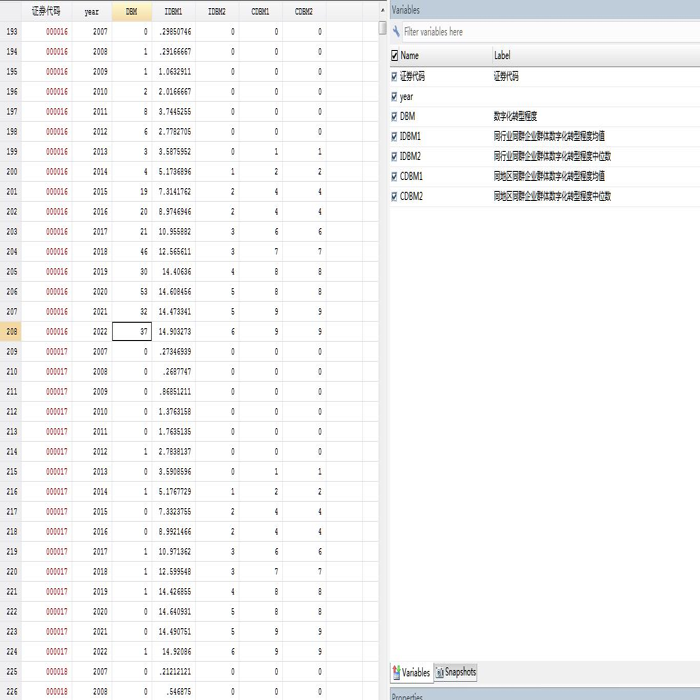Select row number 208 header
The height and width of the screenshot is (700, 700).
point(11,331)
